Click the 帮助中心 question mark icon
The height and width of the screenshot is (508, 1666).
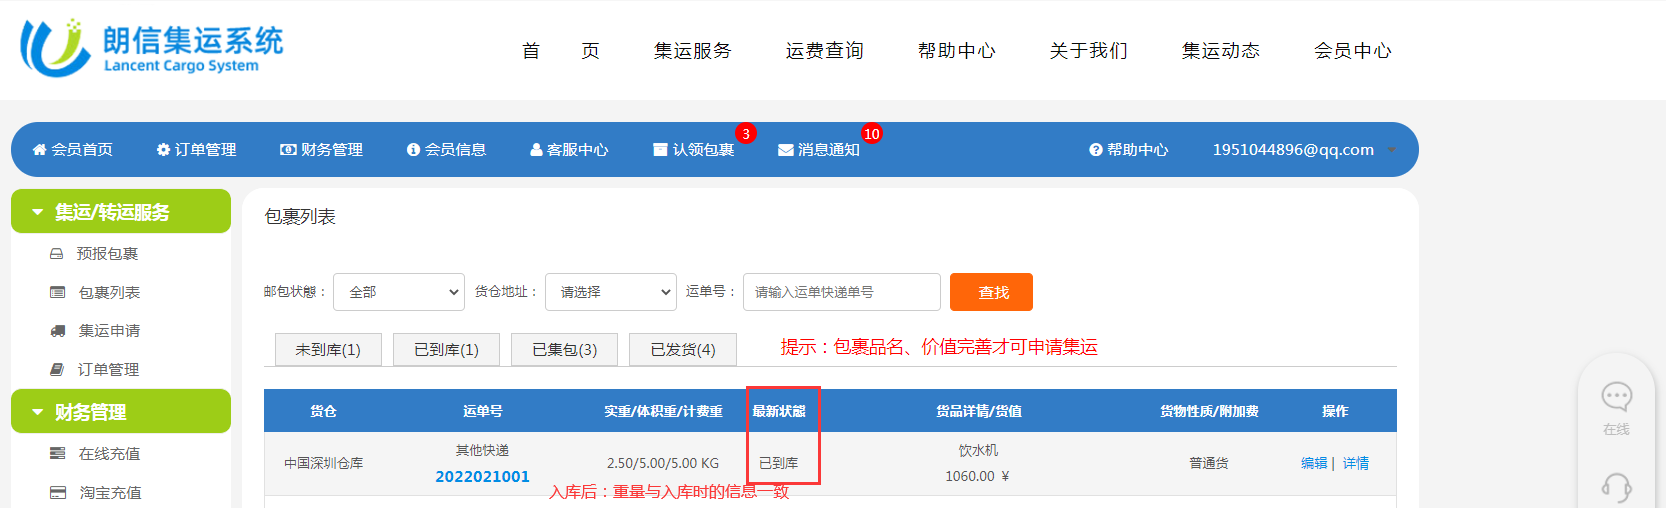(x=1096, y=150)
